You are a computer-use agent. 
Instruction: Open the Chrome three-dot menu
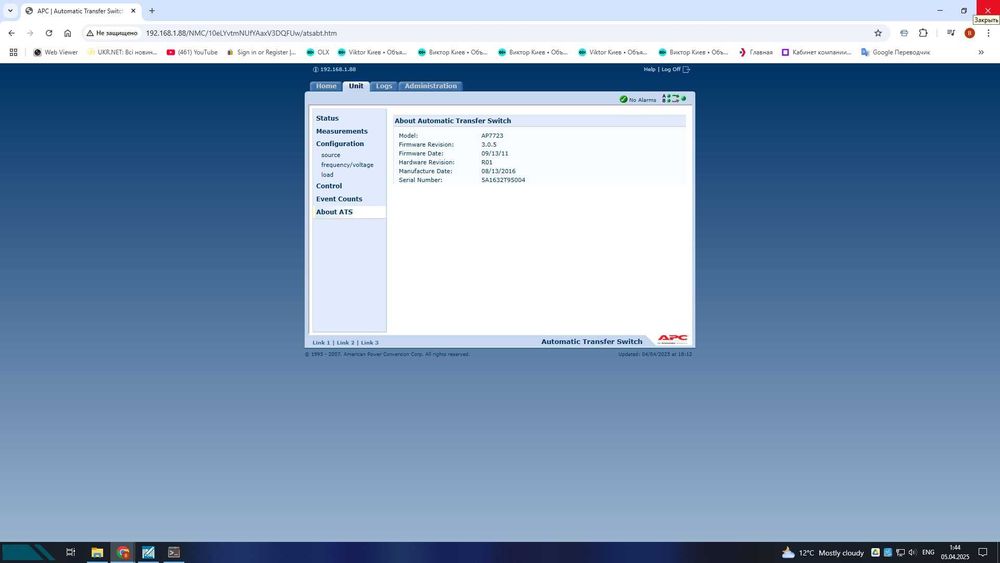989,33
